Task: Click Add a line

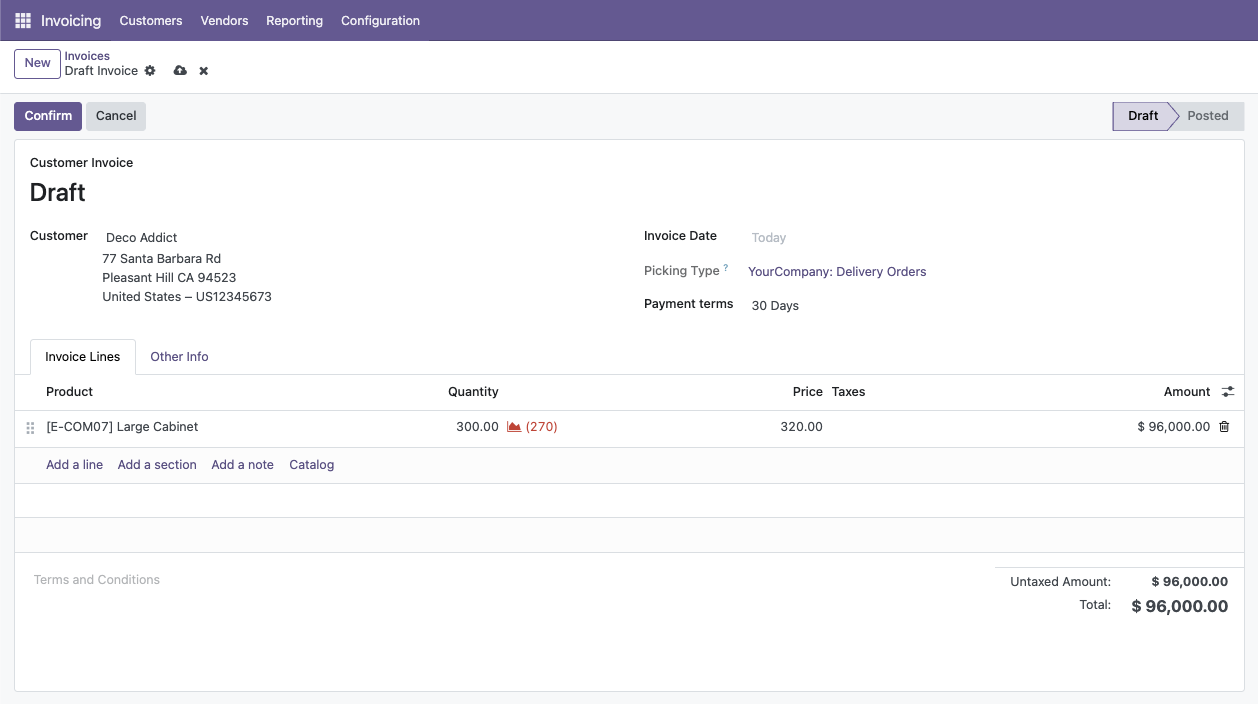Action: 75,465
